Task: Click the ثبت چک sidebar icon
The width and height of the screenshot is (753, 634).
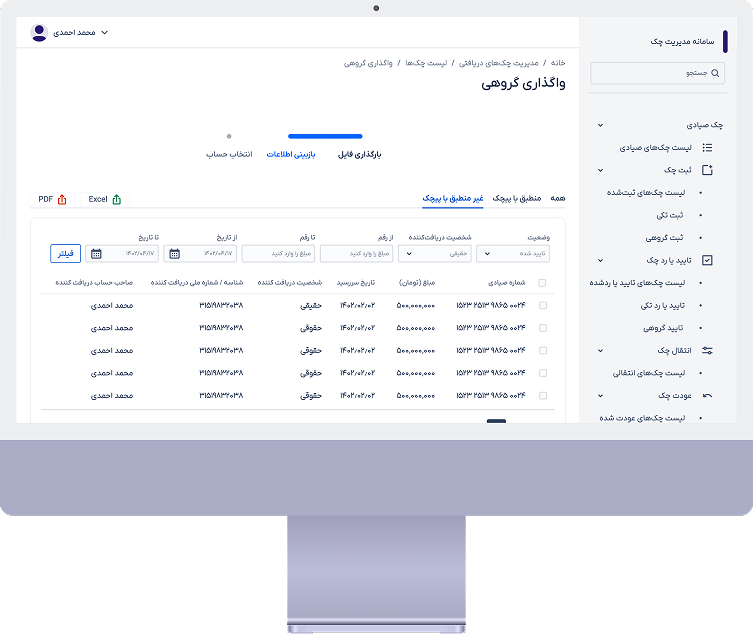Action: click(x=708, y=170)
